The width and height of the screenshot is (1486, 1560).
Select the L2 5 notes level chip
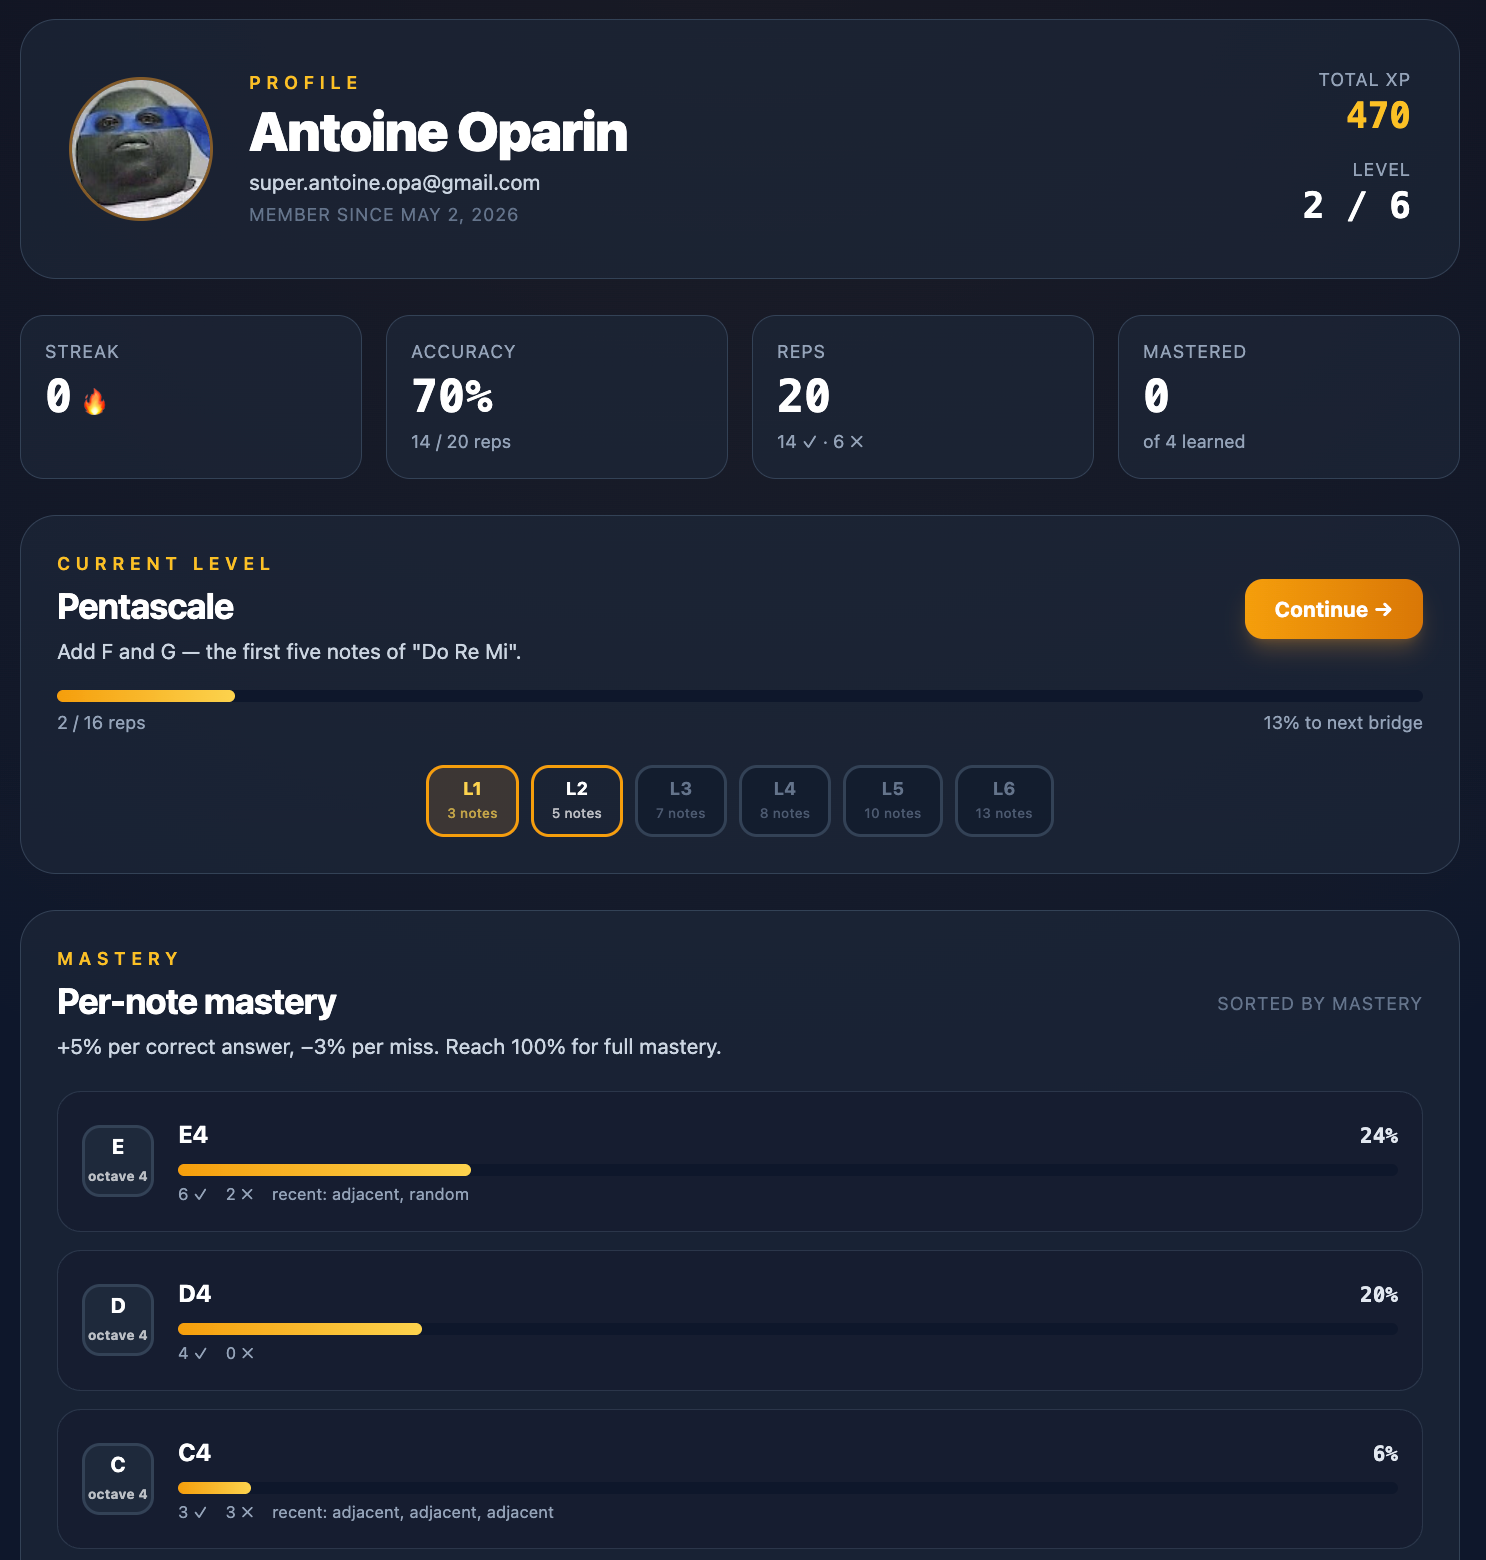[577, 801]
